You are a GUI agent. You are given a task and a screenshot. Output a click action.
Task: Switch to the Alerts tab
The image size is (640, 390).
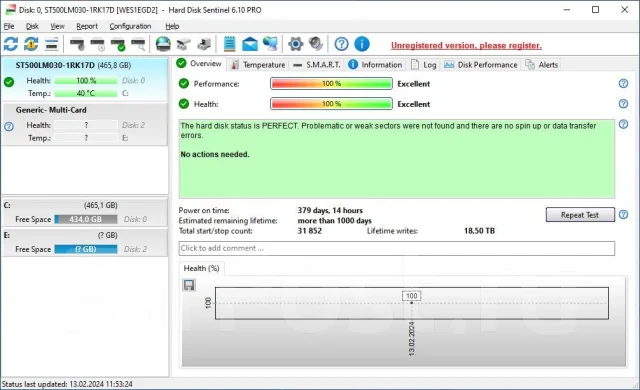point(542,65)
